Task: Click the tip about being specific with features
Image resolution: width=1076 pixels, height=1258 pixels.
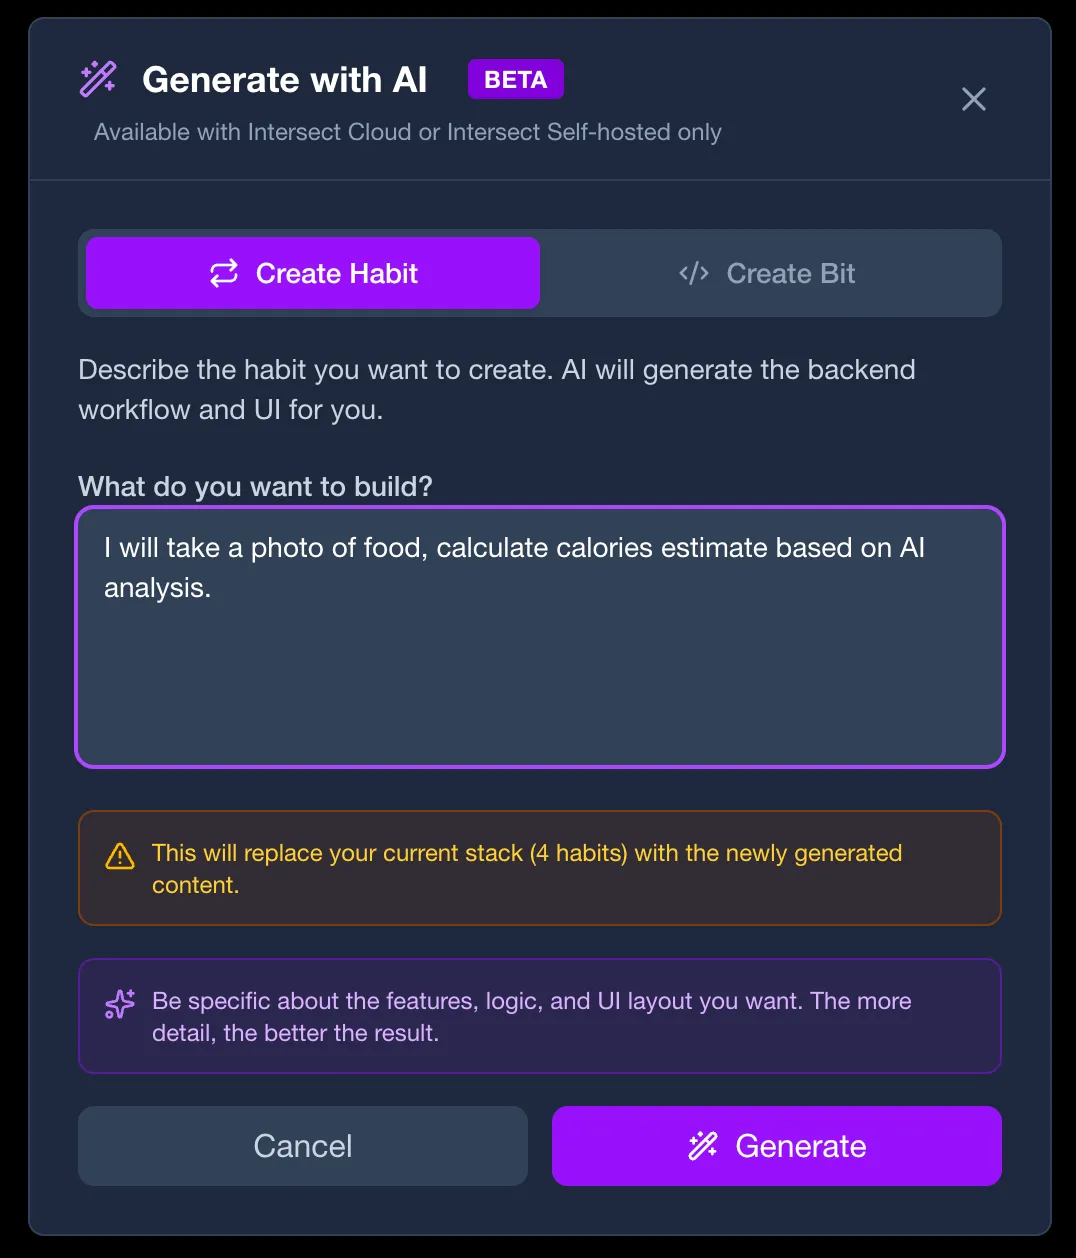Action: click(531, 1016)
